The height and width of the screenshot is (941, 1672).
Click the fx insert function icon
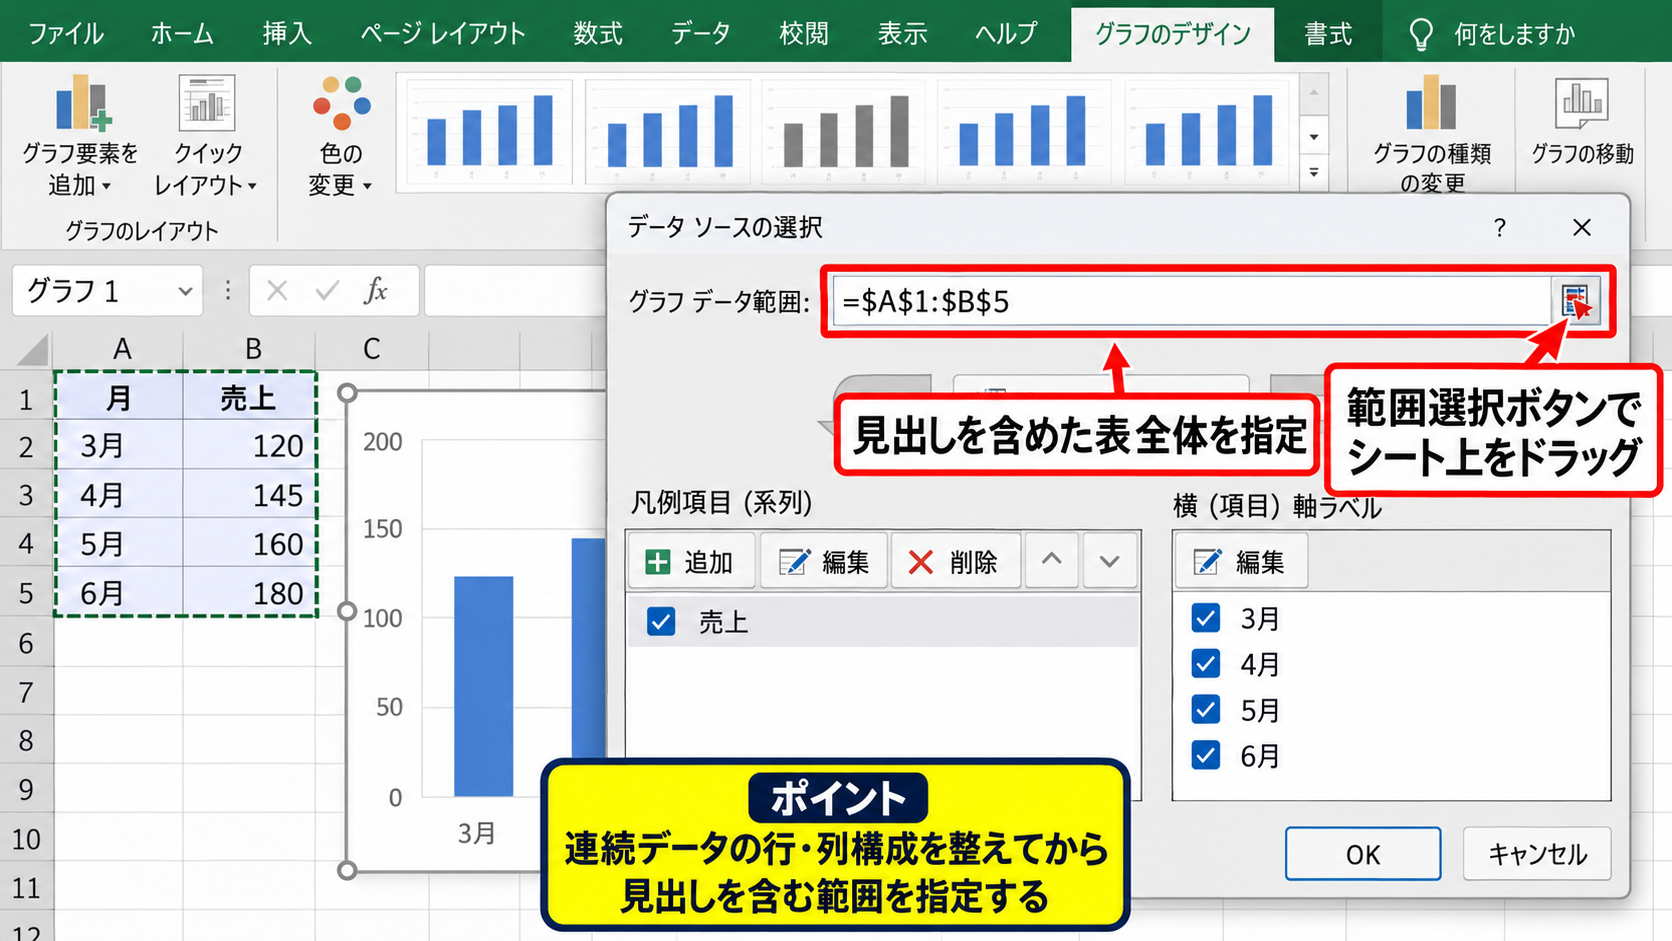[x=376, y=291]
